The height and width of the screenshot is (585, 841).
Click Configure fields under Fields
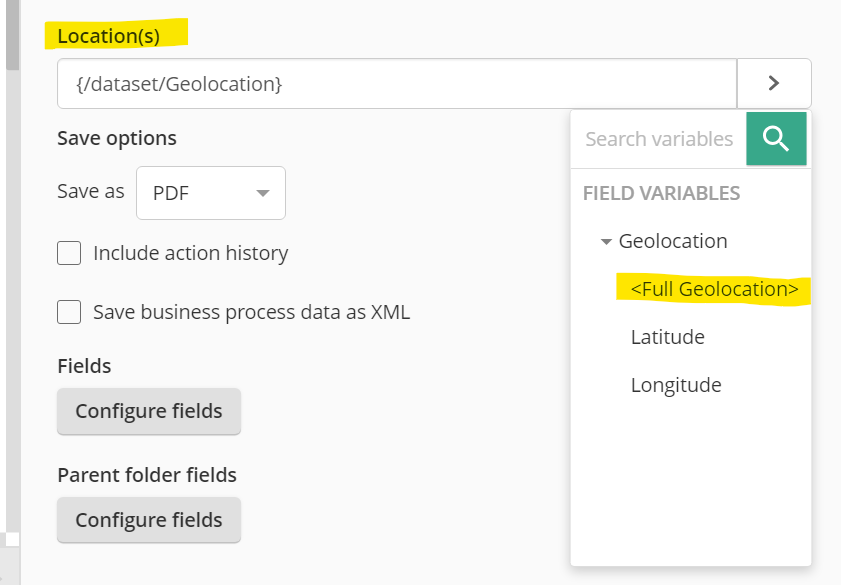[149, 411]
